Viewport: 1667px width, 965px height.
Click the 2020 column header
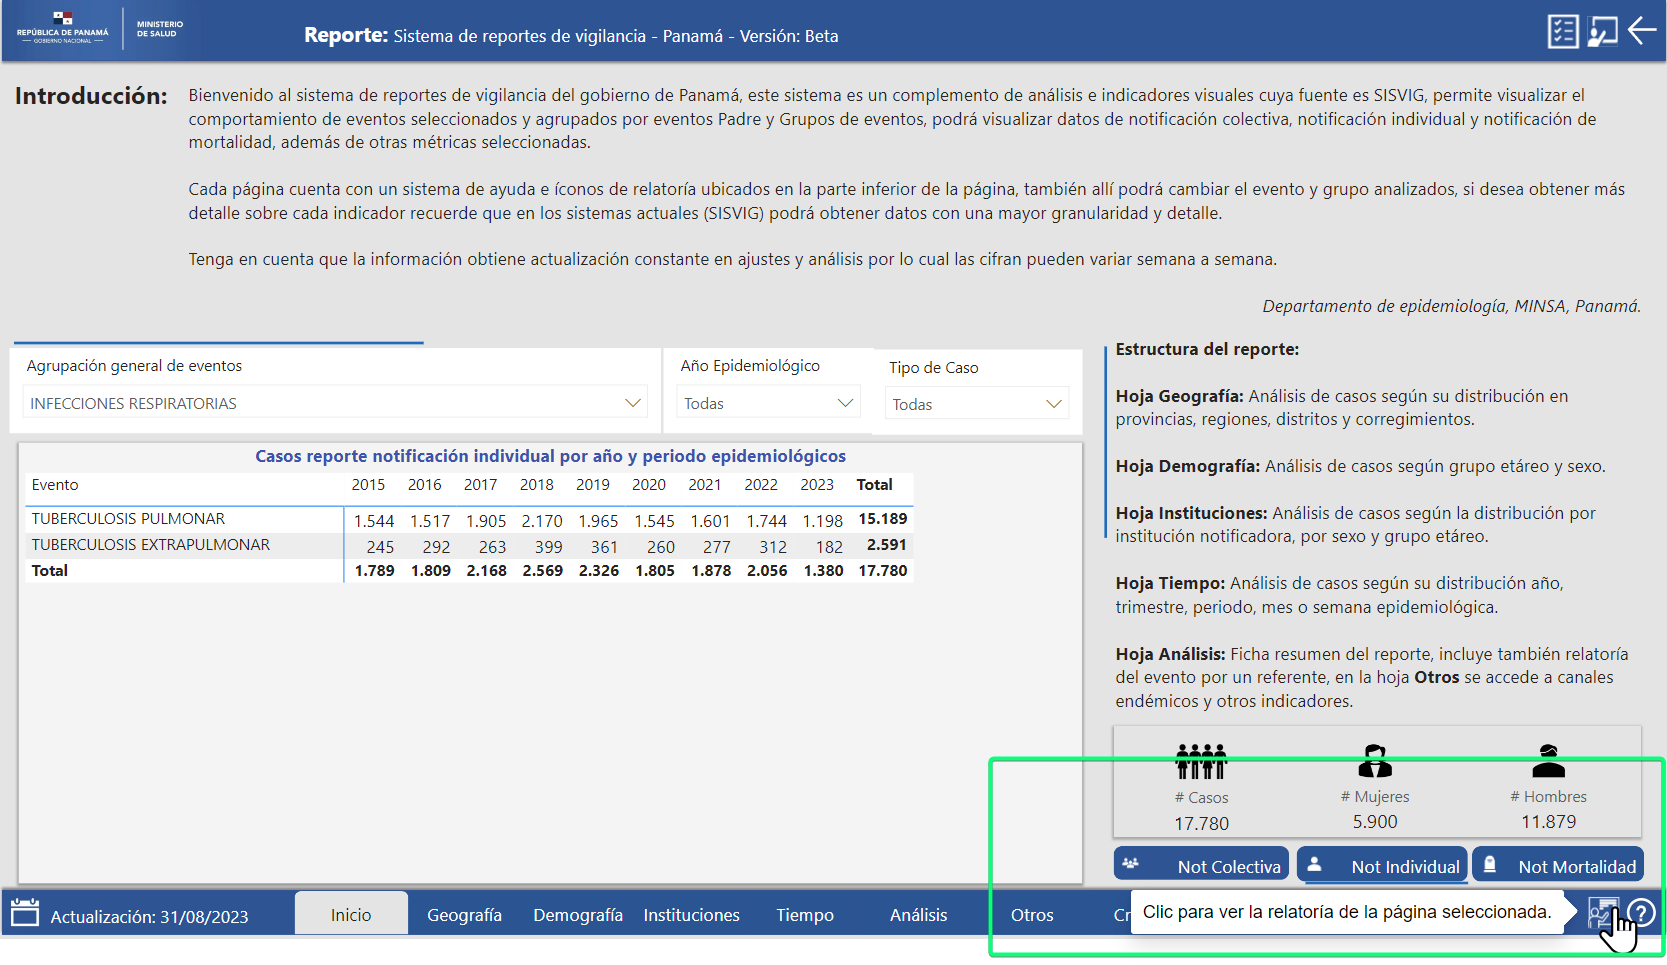click(648, 484)
